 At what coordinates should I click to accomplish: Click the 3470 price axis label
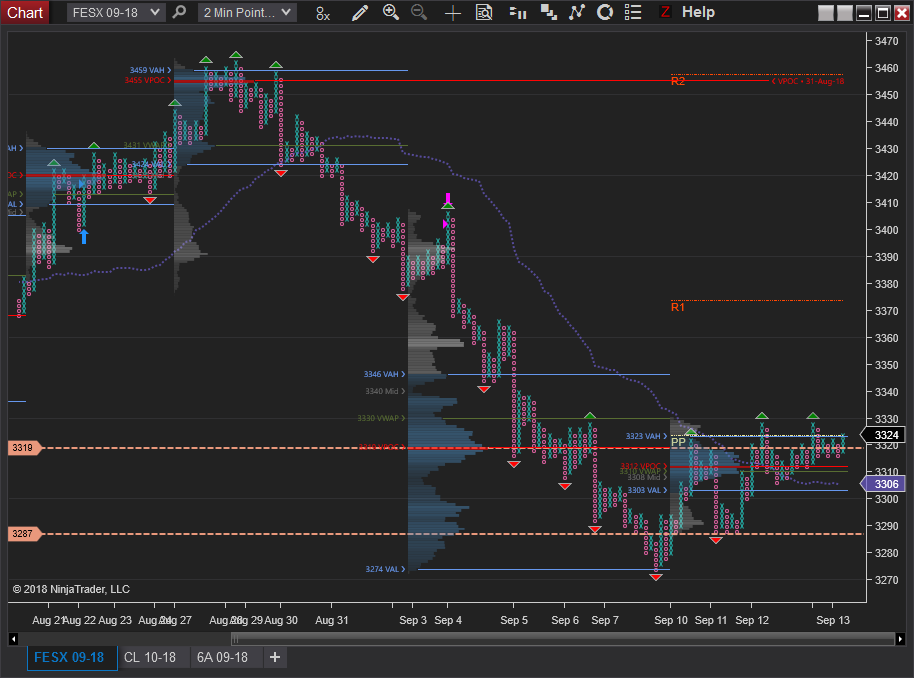(886, 41)
